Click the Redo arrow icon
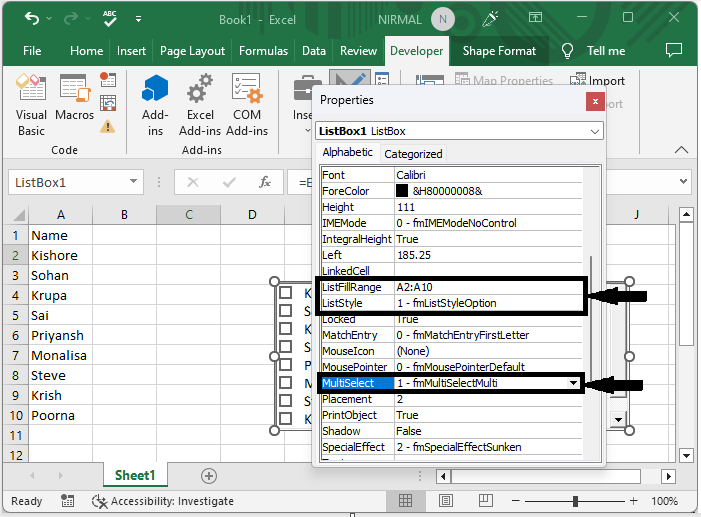 71,18
